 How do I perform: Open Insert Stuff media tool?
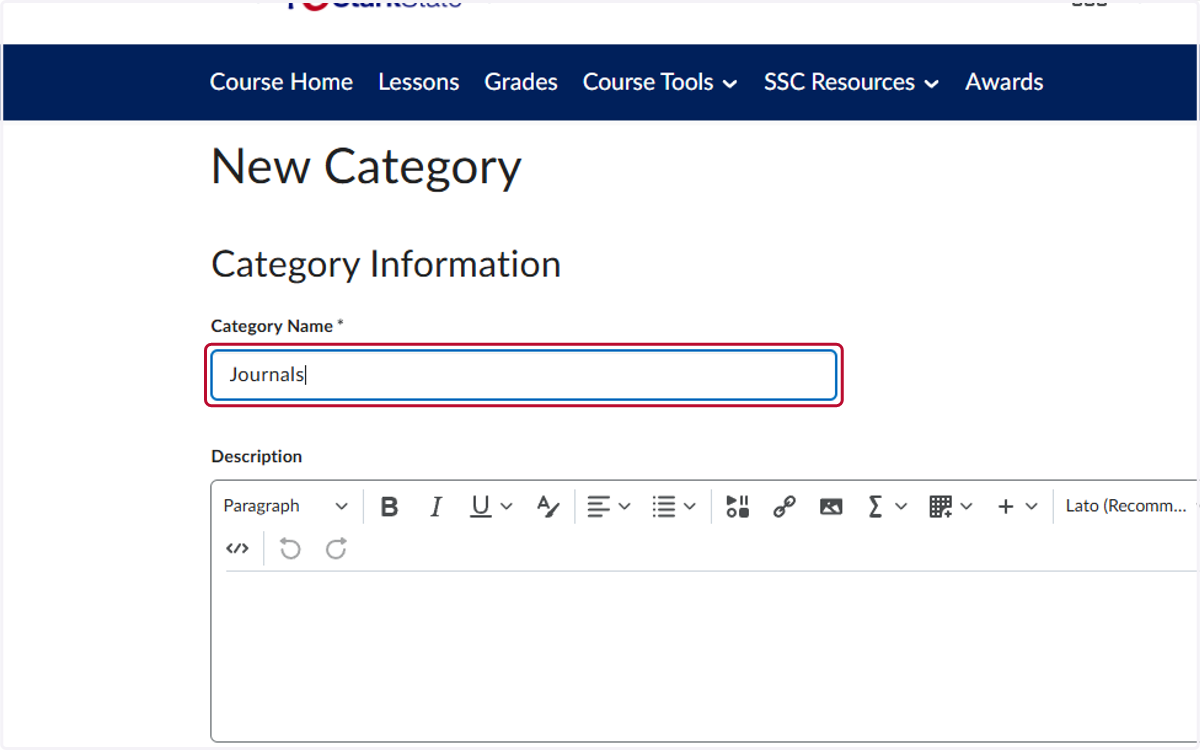[738, 507]
